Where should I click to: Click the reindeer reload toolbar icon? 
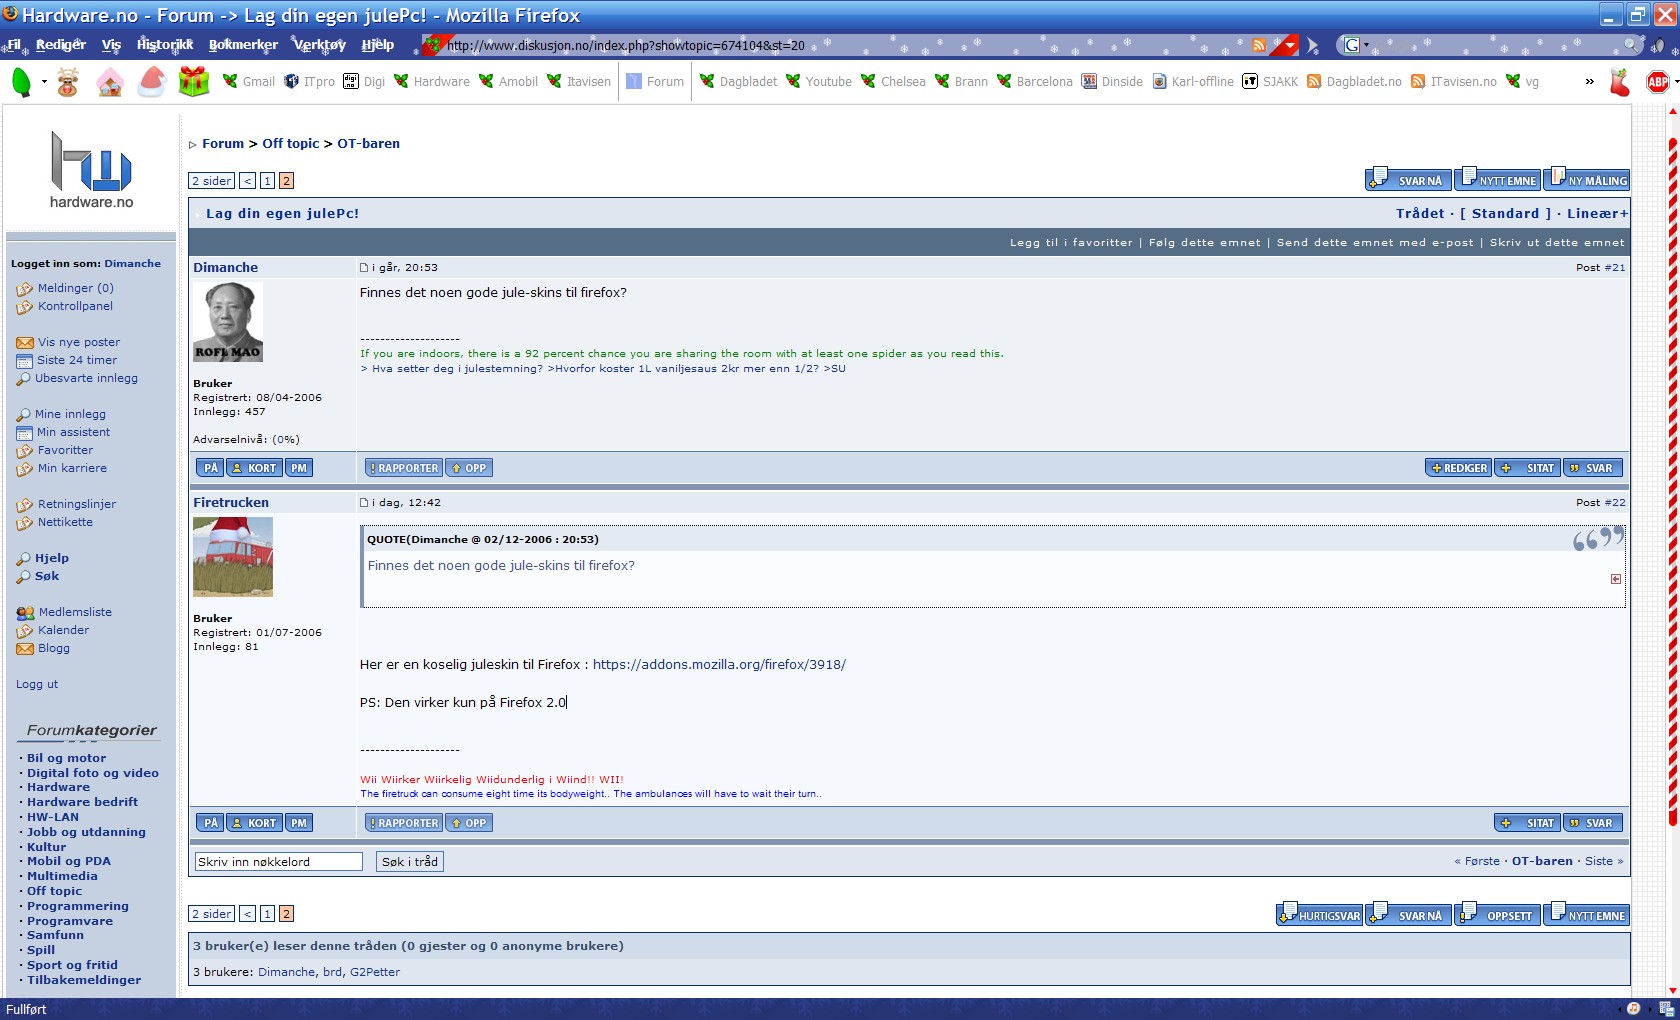tap(68, 82)
